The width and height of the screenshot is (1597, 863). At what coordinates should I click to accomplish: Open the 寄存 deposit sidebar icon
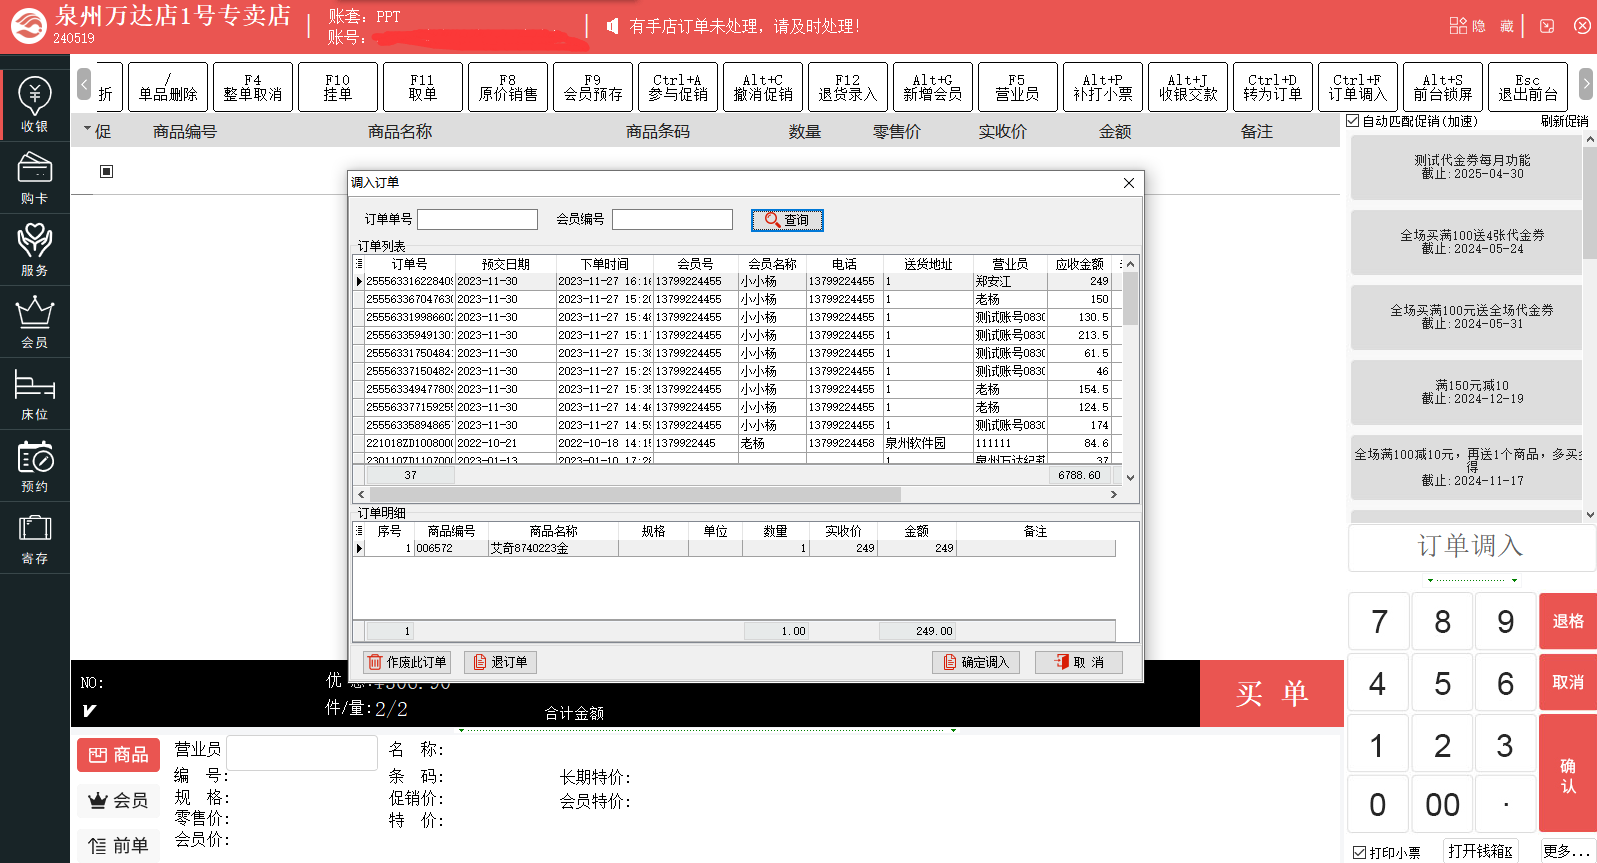click(35, 537)
